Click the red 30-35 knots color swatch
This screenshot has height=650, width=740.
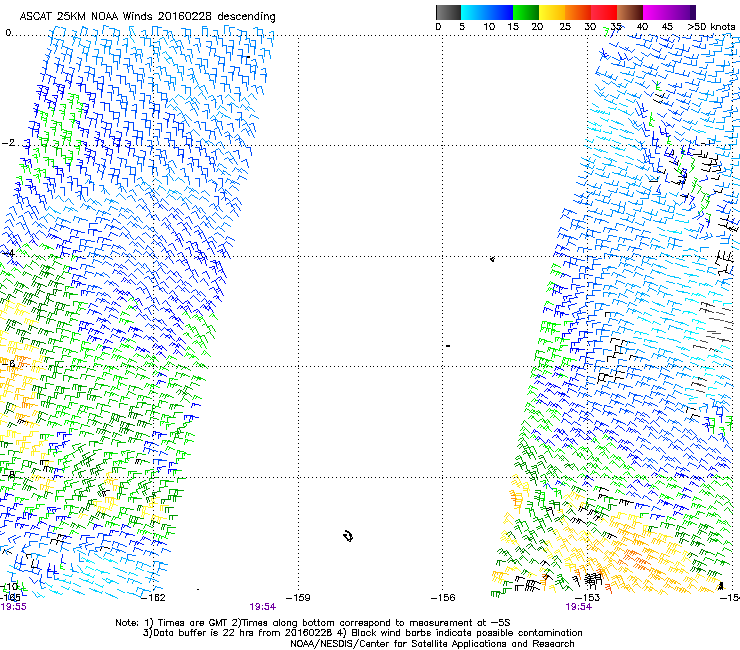click(604, 12)
